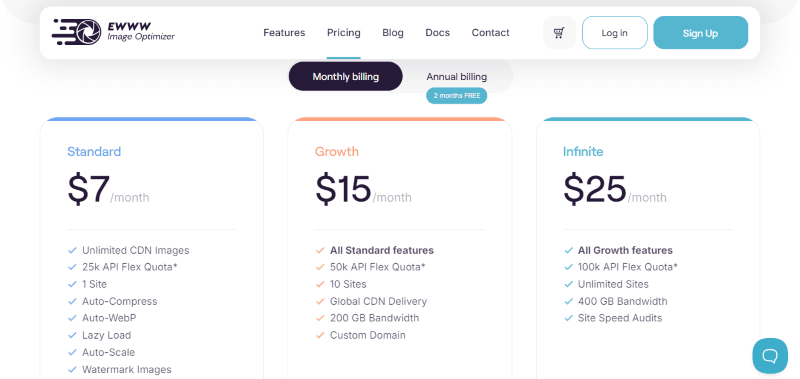Click the $25 price
800x379 pixels.
pyautogui.click(x=594, y=189)
